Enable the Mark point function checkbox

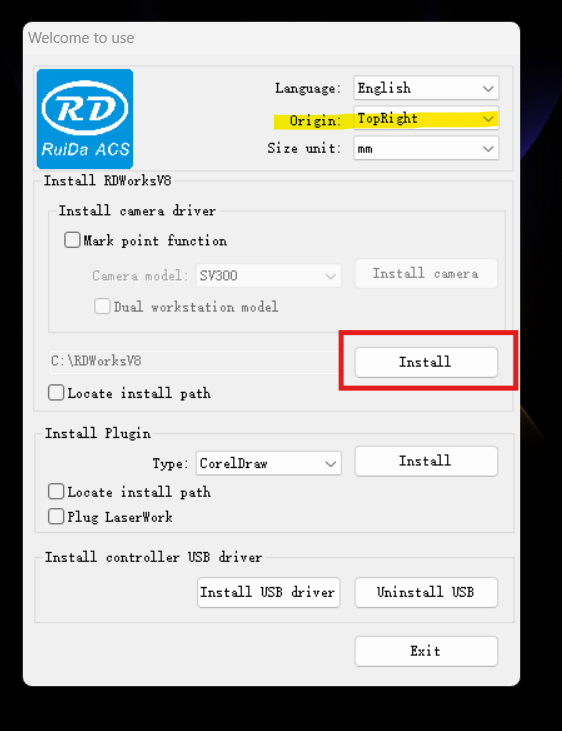coord(72,240)
